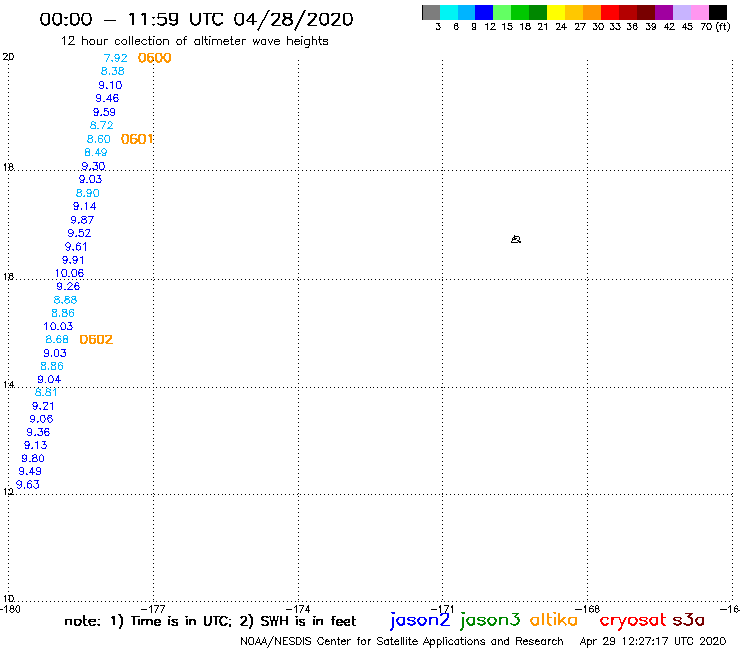Select the 7.92 wave height value
Image resolution: width=740 pixels, height=650 pixels.
116,58
